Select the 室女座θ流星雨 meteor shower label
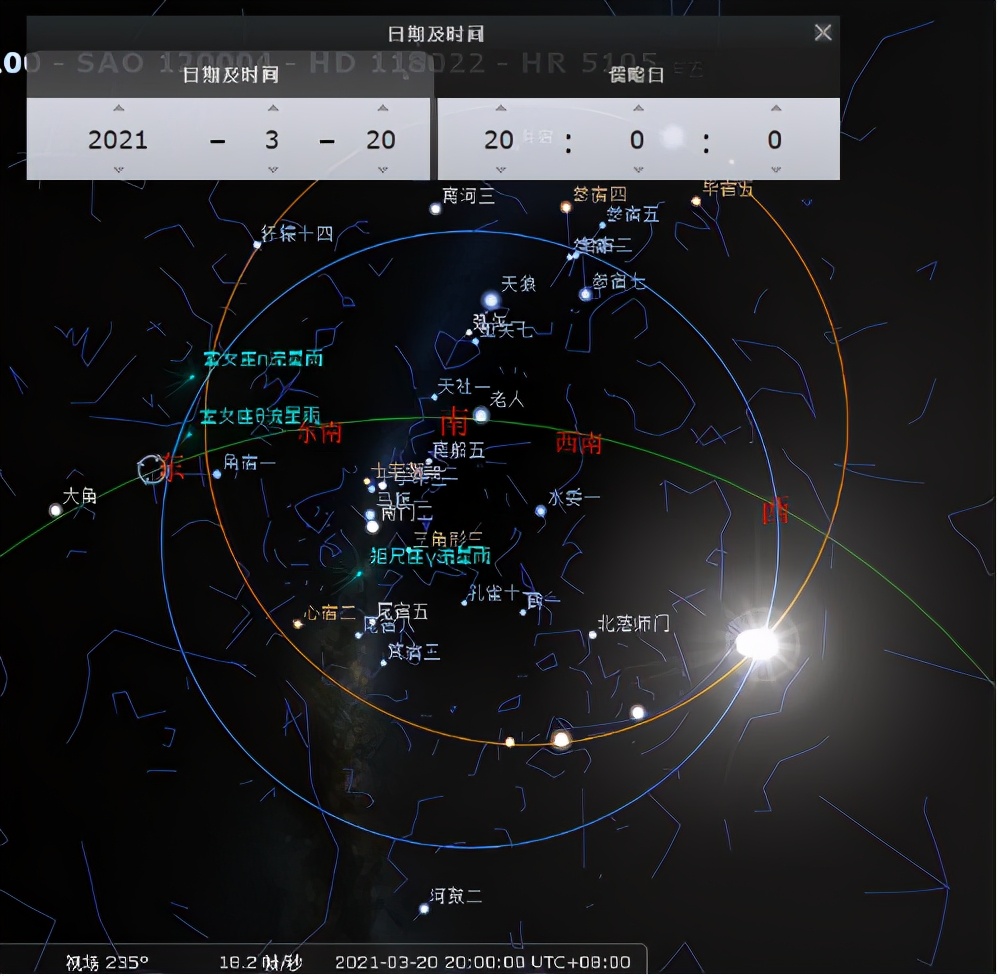 [x=260, y=416]
